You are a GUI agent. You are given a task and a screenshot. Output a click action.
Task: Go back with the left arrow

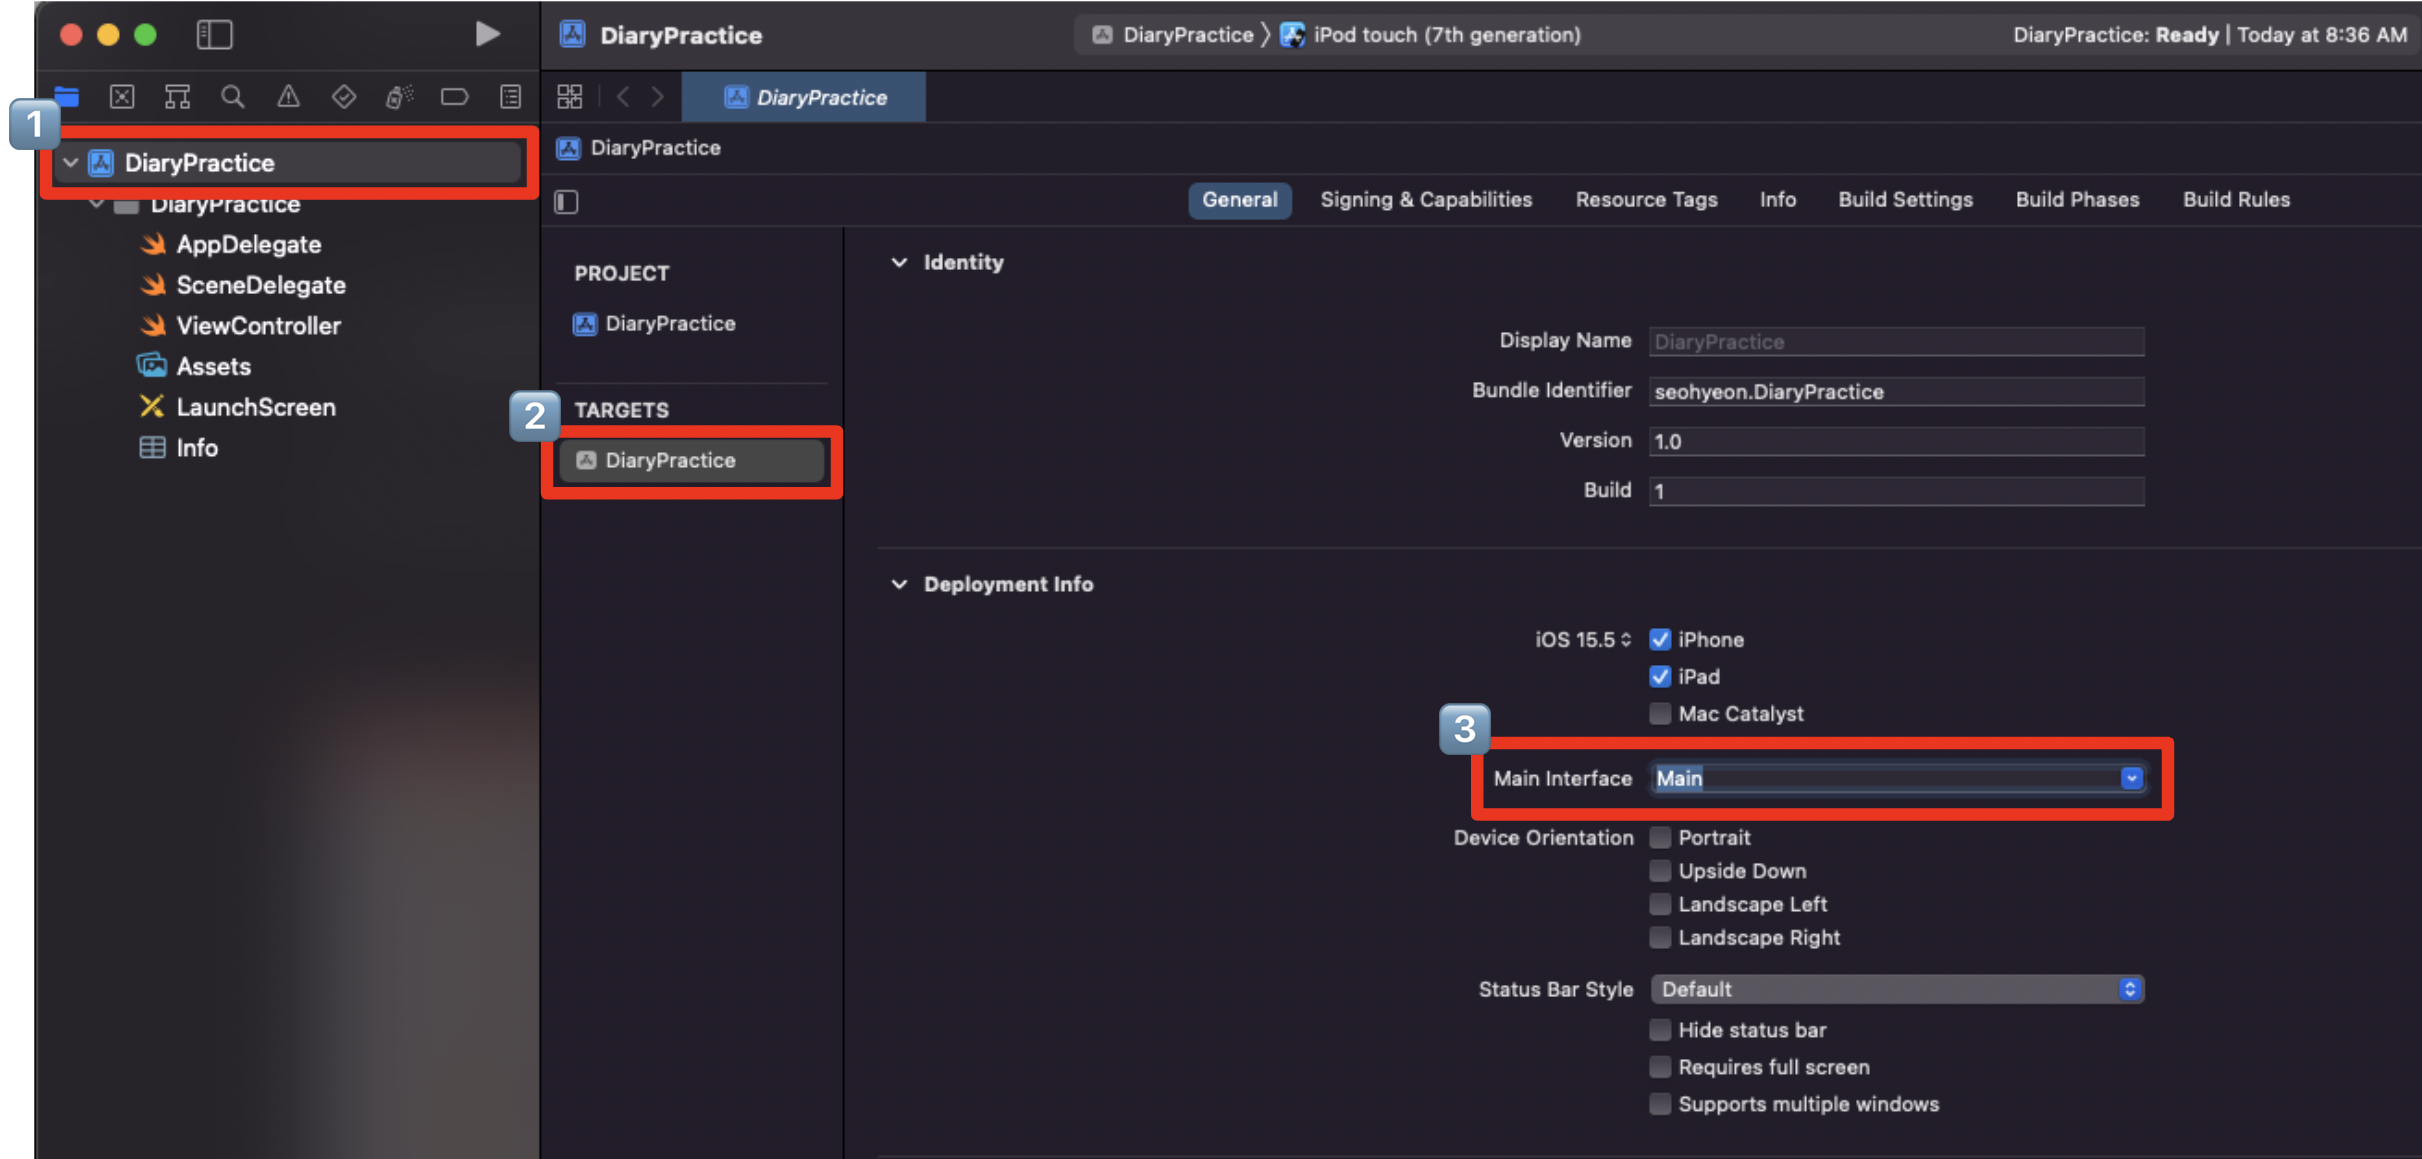click(x=623, y=96)
